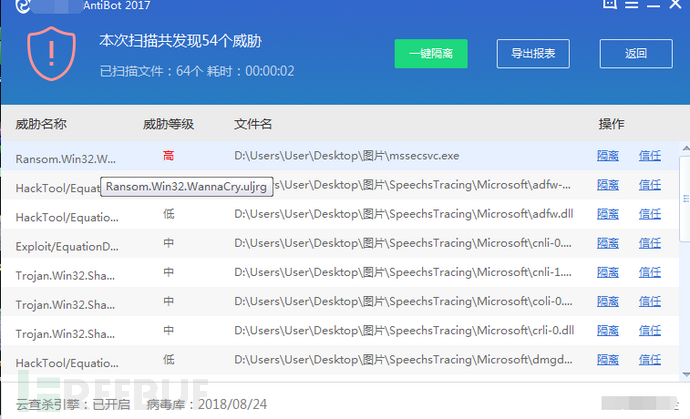Select the dmgd... file path

404,360
